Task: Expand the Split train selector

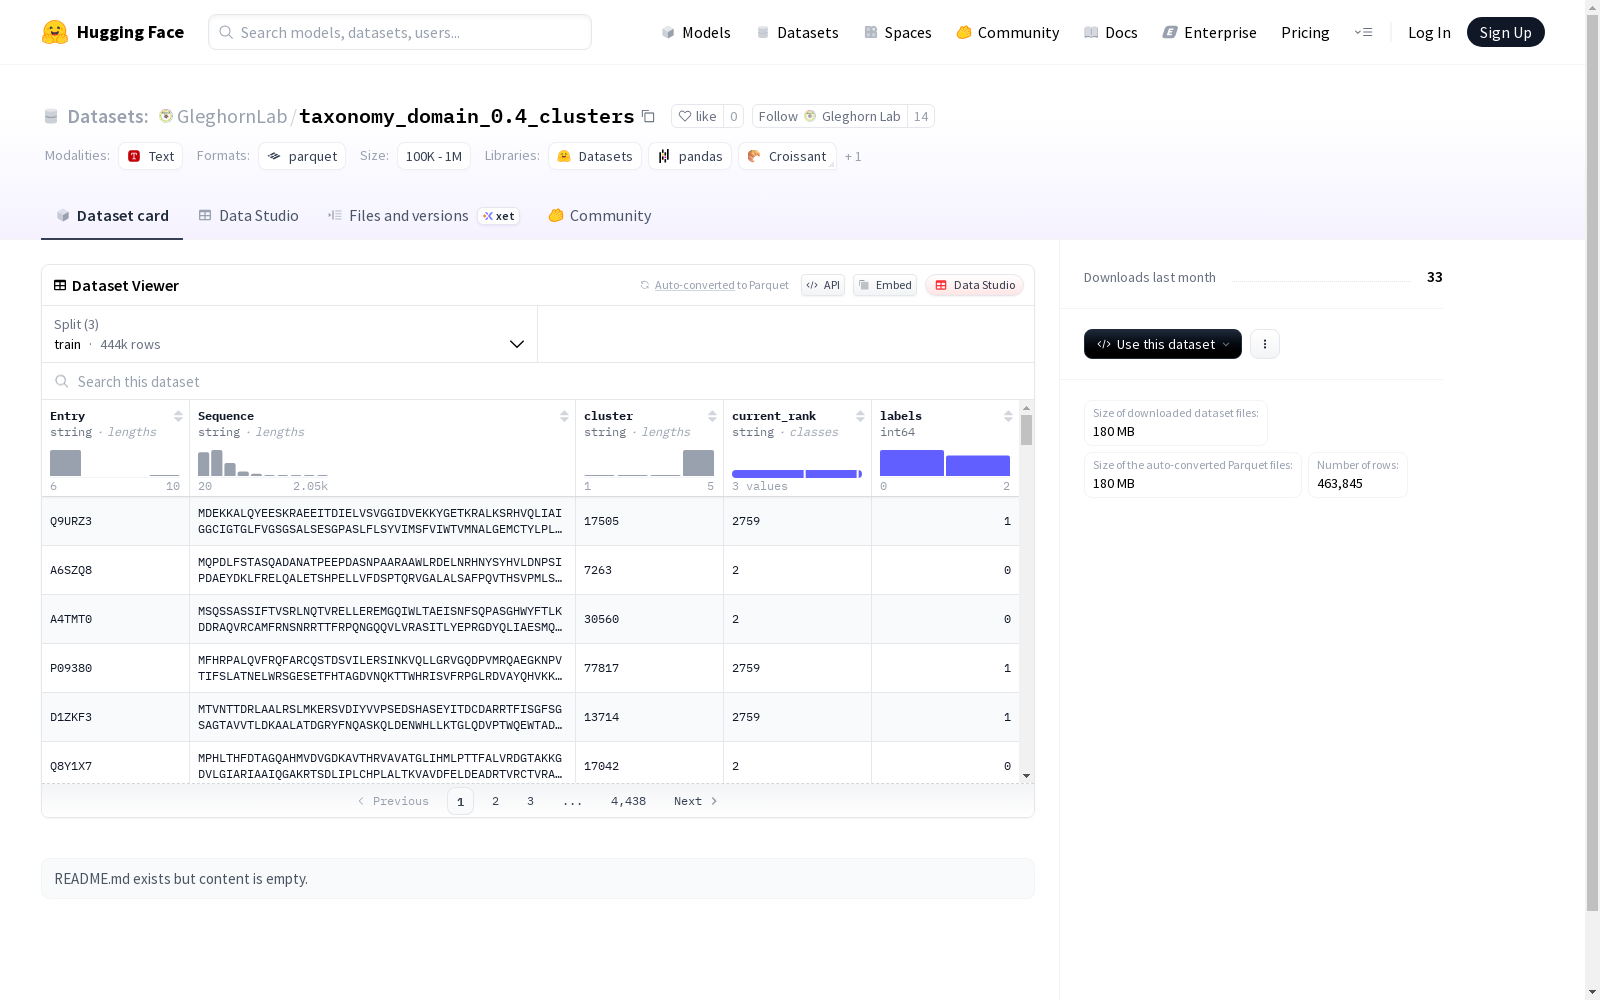Action: 290,334
